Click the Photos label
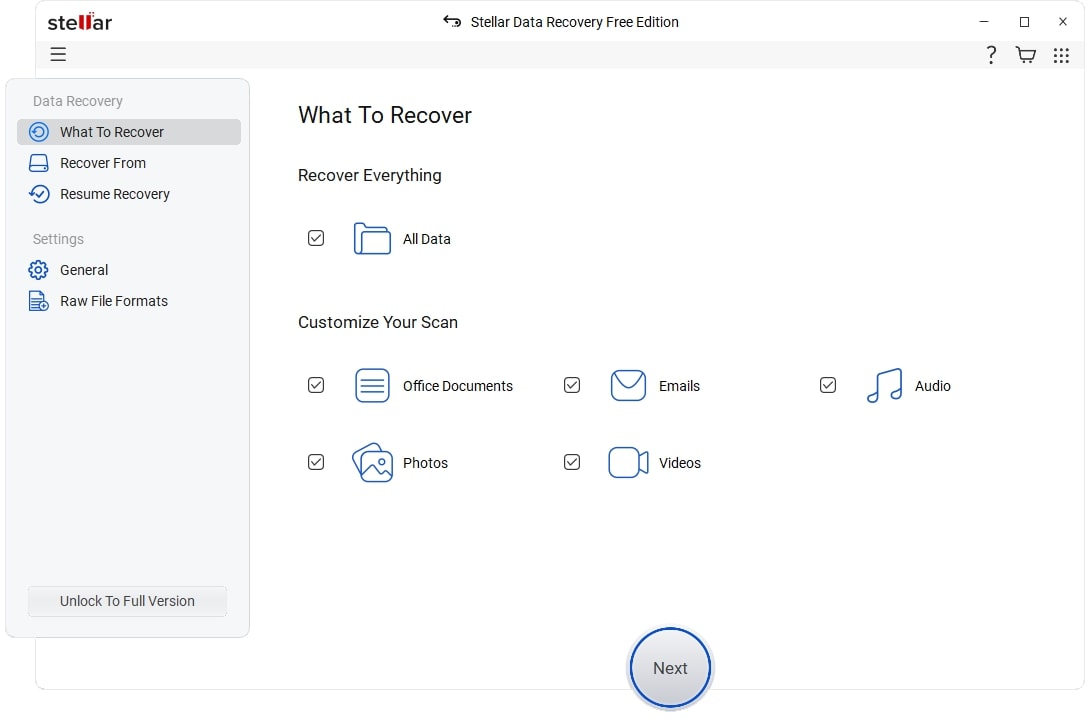The height and width of the screenshot is (719, 1085). [425, 463]
